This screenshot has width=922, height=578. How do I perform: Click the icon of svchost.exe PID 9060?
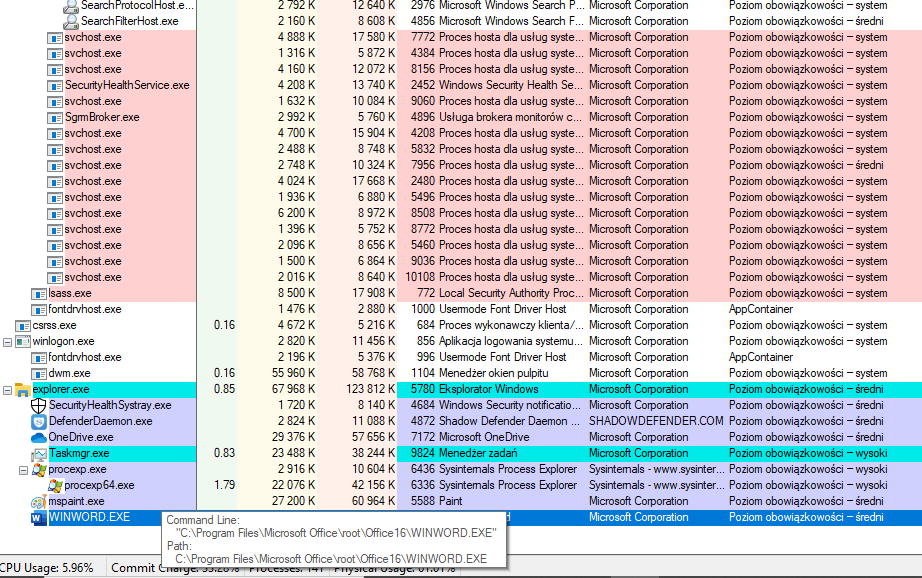tap(55, 102)
